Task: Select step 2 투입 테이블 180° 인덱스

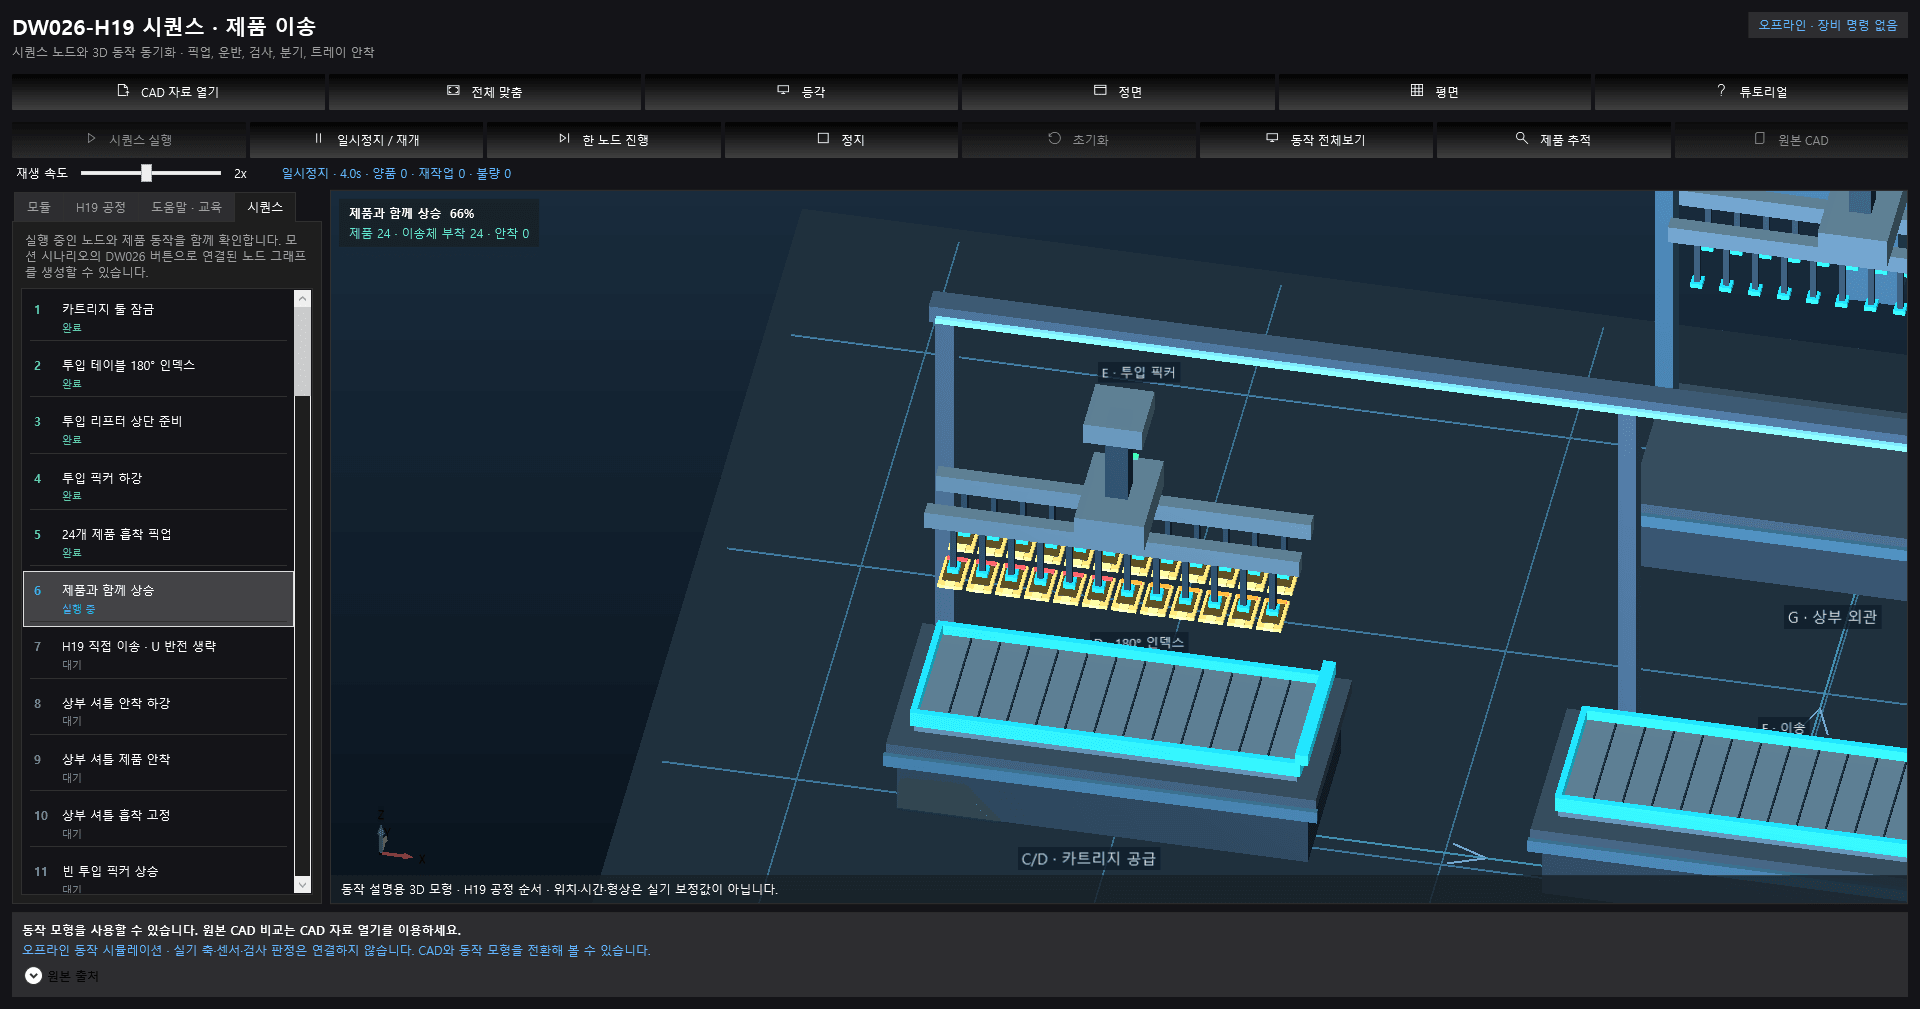Action: point(158,374)
